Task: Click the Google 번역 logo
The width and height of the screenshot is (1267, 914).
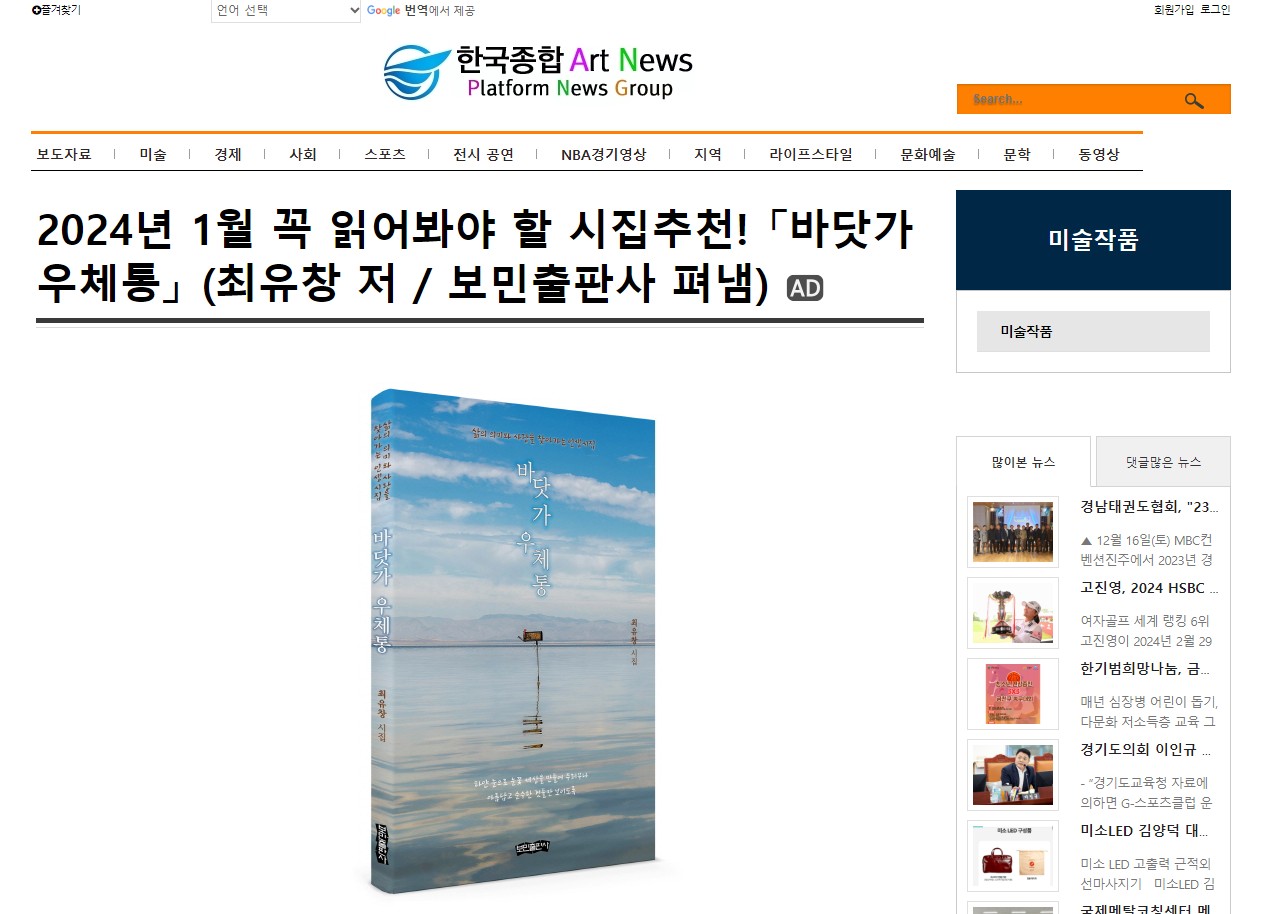Action: [397, 10]
